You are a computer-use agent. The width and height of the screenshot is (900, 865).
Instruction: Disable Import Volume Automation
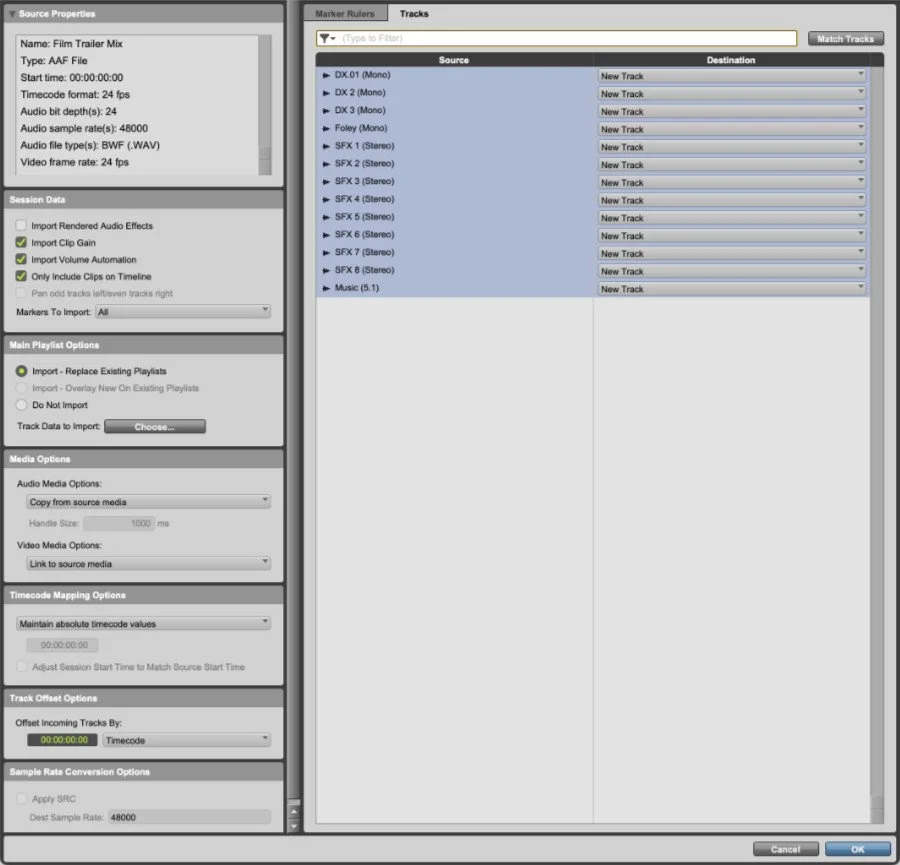pyautogui.click(x=20, y=260)
